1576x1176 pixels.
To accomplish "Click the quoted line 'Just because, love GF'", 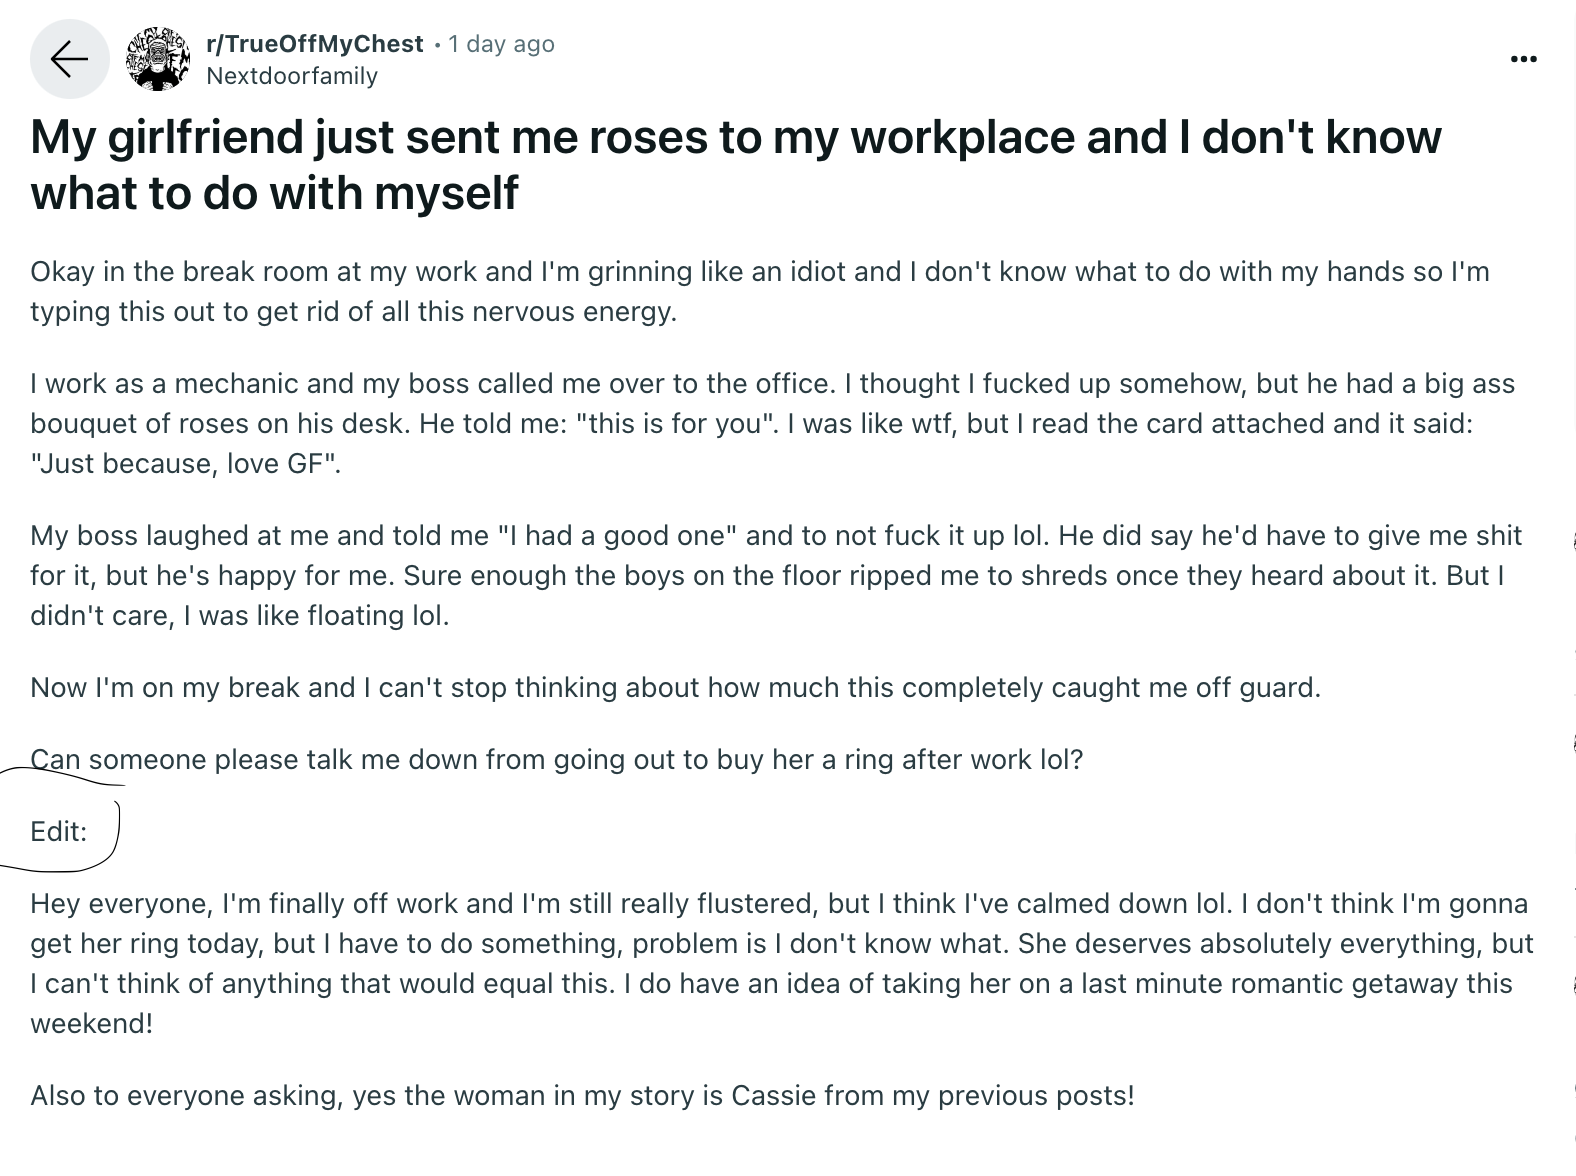I will tap(185, 464).
